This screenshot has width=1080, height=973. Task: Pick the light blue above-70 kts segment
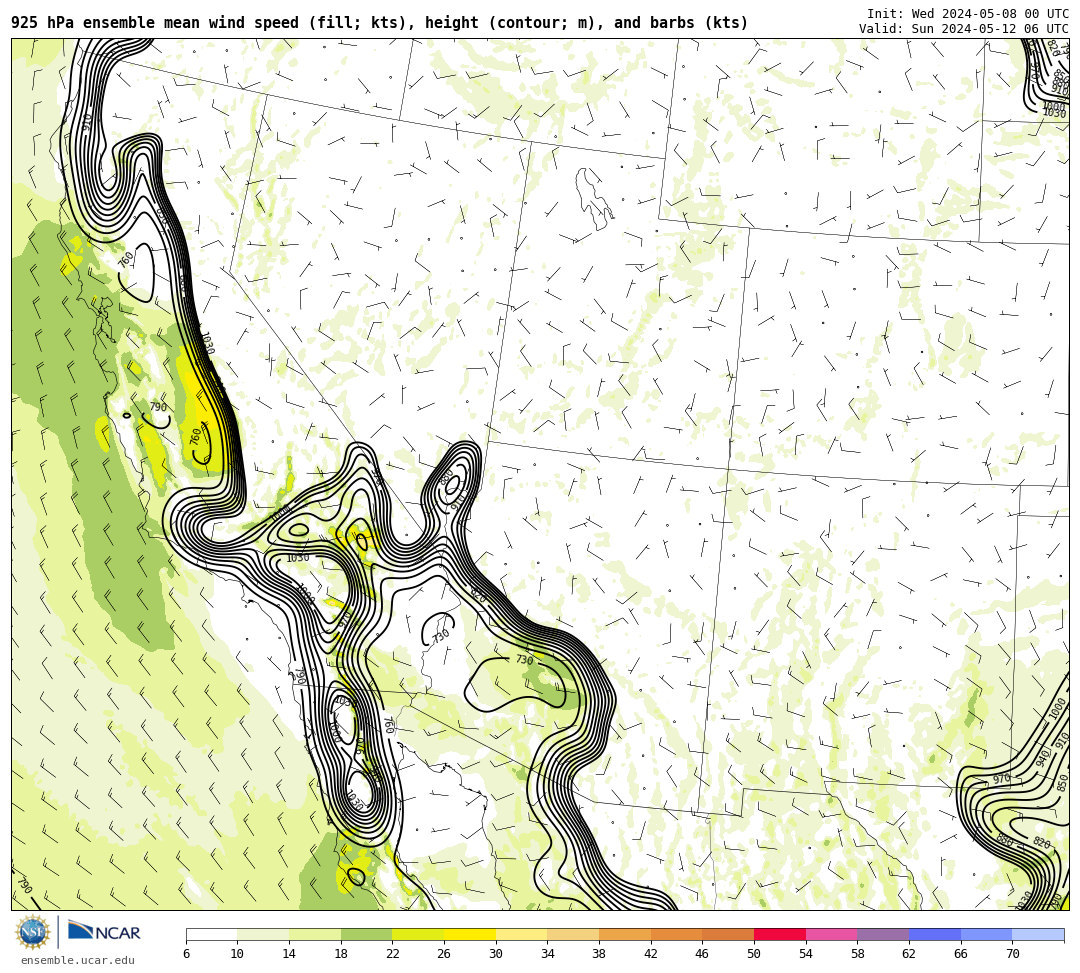point(1038,934)
